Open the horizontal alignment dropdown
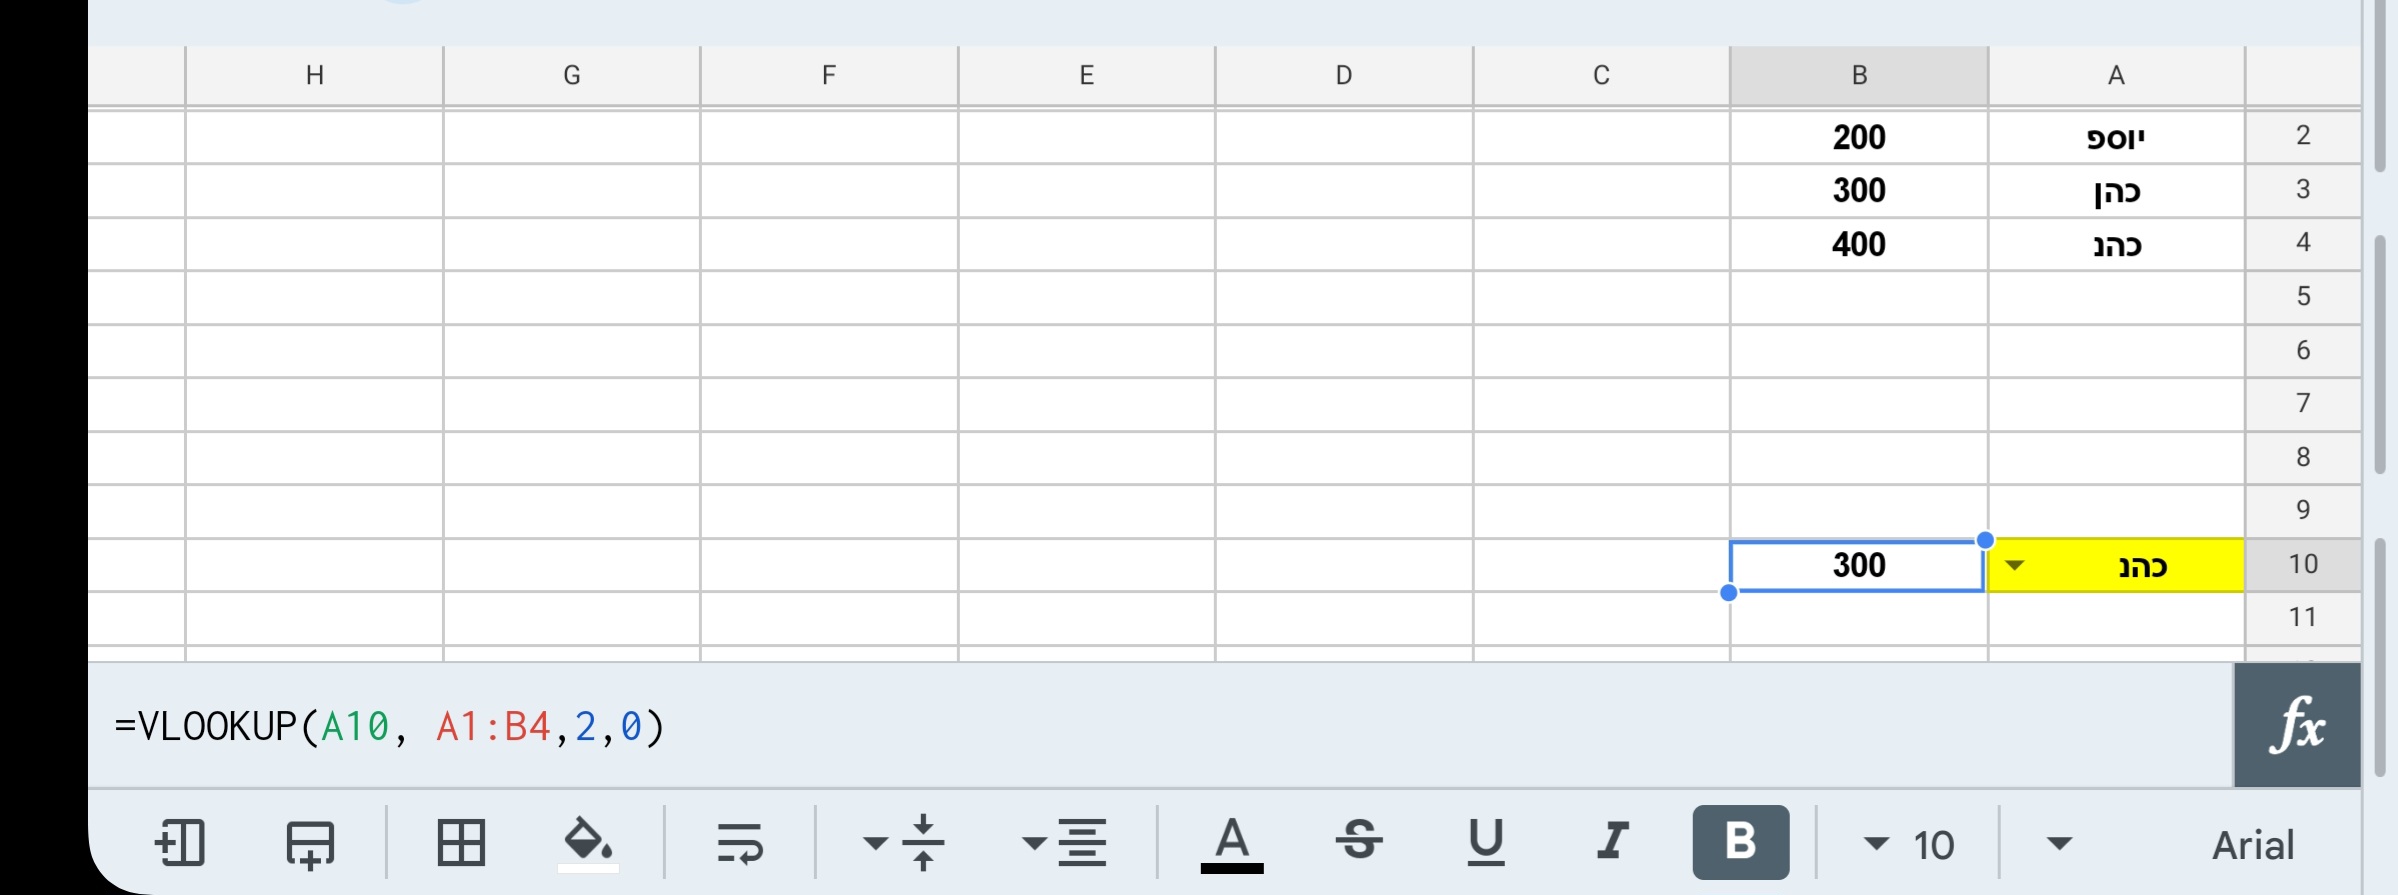 tap(1062, 842)
